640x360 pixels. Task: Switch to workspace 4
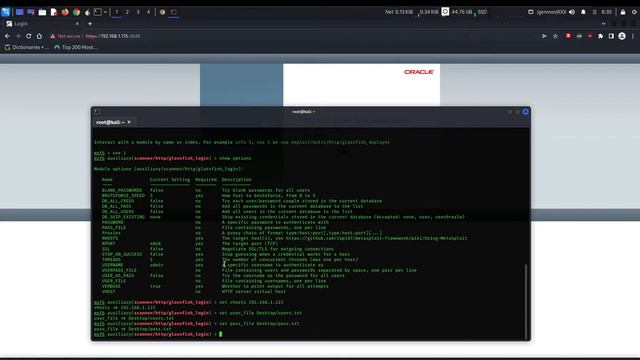click(x=148, y=12)
